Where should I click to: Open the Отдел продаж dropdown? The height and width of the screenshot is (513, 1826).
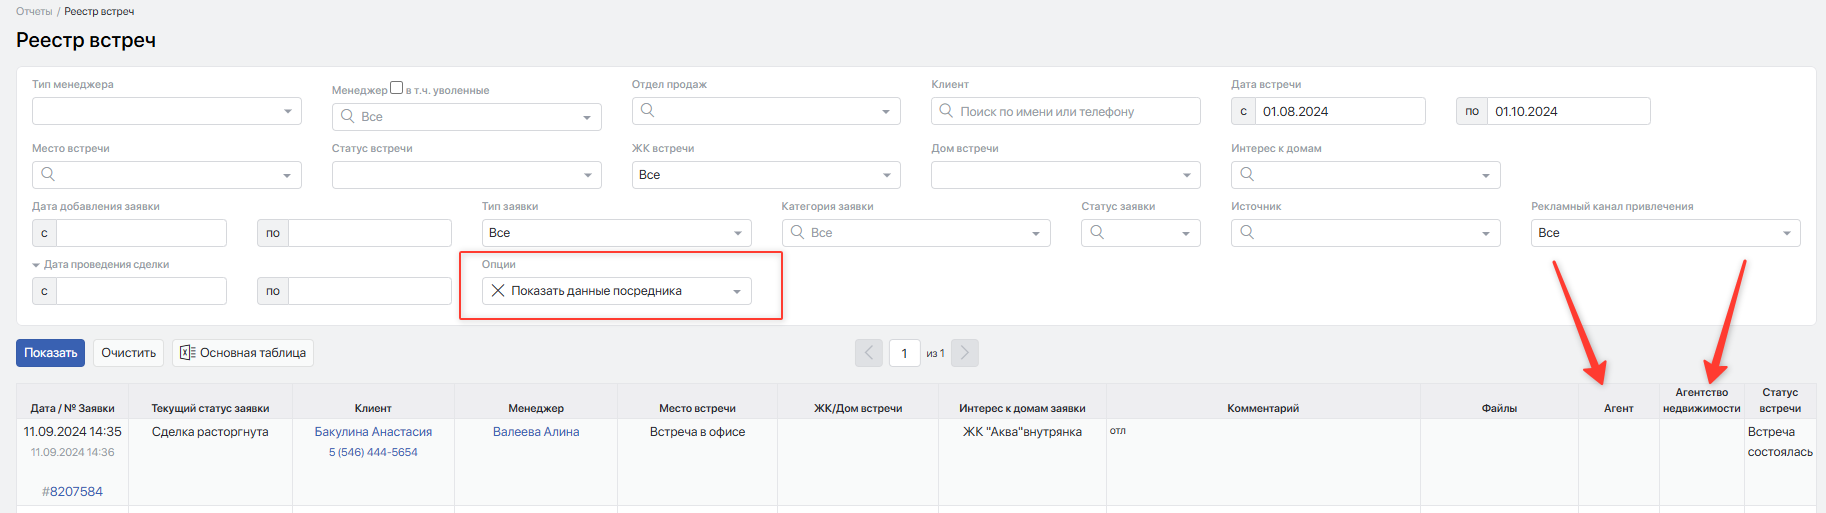766,111
